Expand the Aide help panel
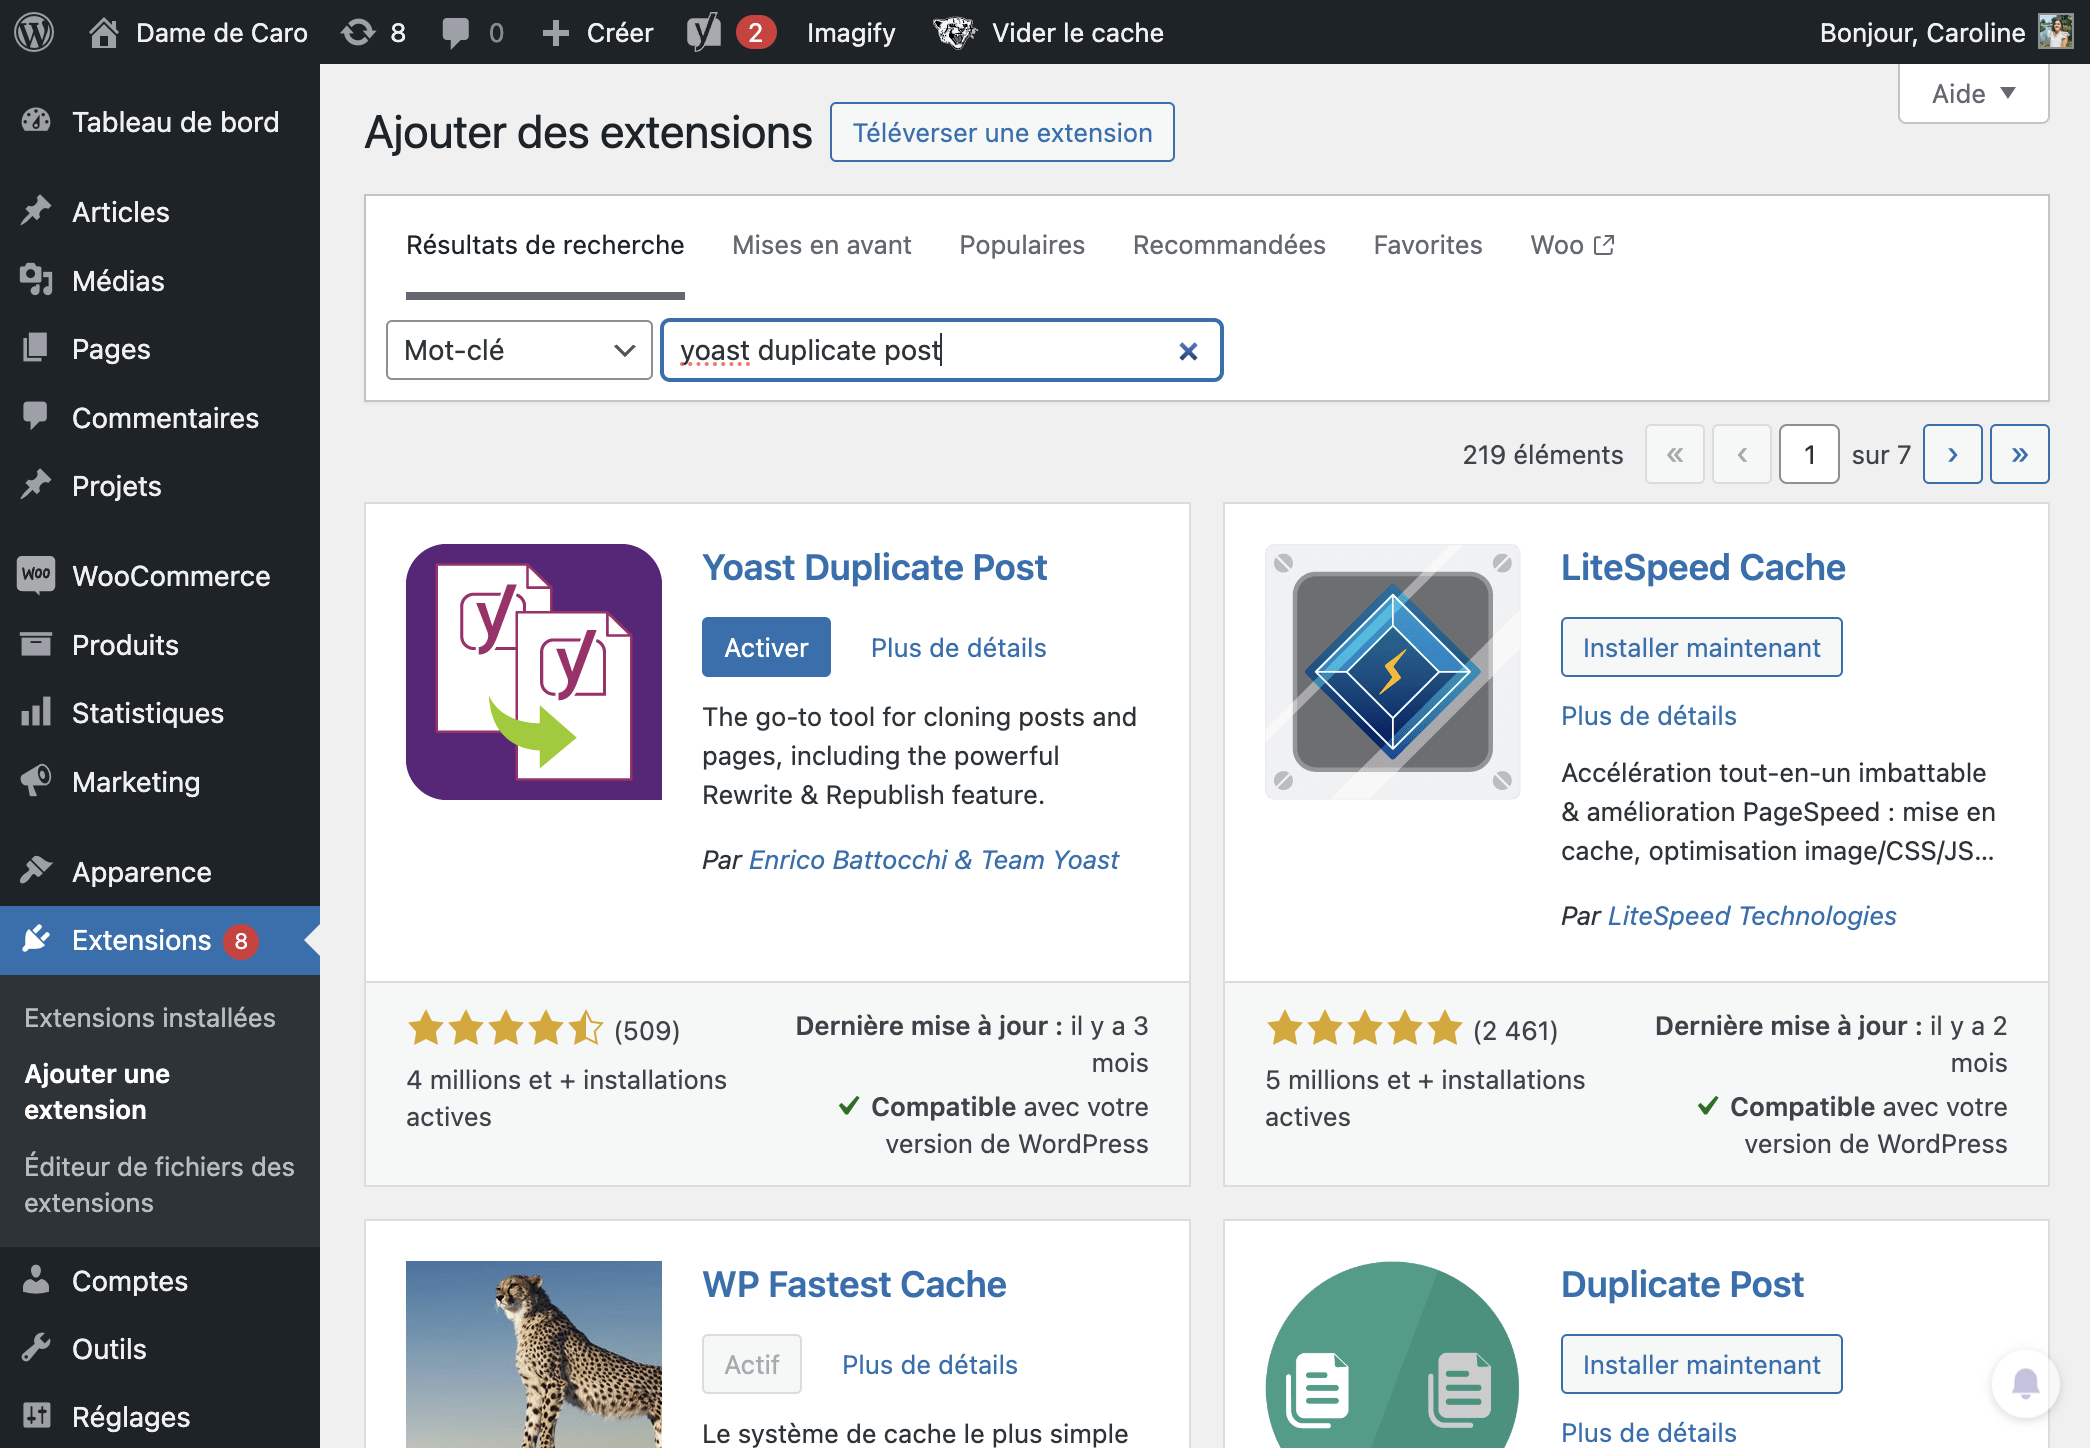 click(1973, 94)
